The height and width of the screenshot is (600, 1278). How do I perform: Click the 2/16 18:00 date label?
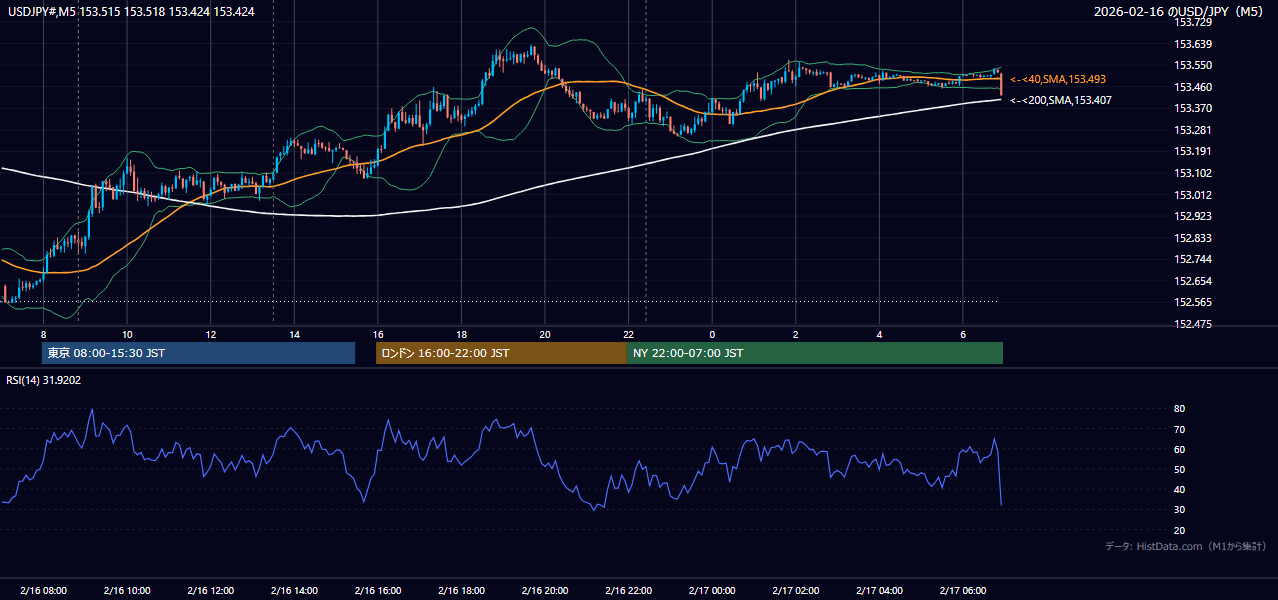461,590
